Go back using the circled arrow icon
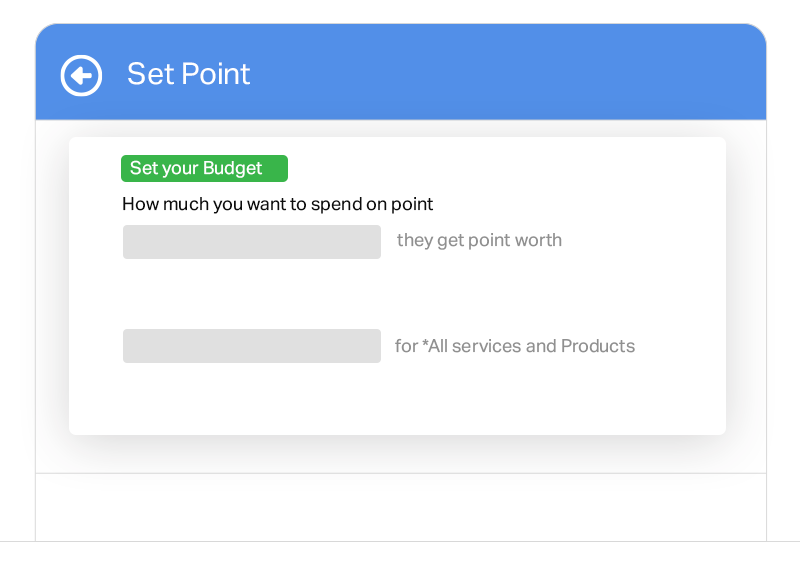Image resolution: width=800 pixels, height=574 pixels. pos(81,76)
